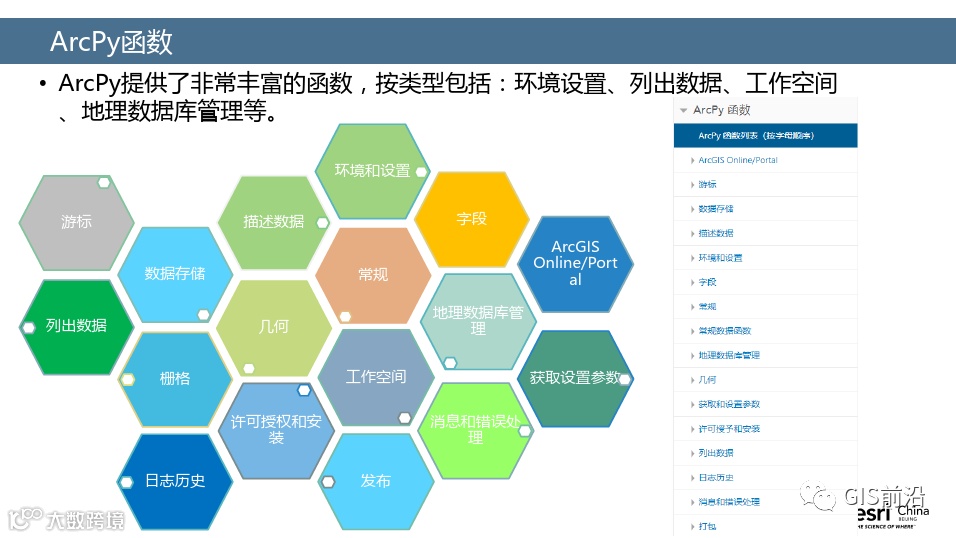The height and width of the screenshot is (538, 956).
Task: Click the yellow 字段 hexagon
Action: (x=471, y=219)
